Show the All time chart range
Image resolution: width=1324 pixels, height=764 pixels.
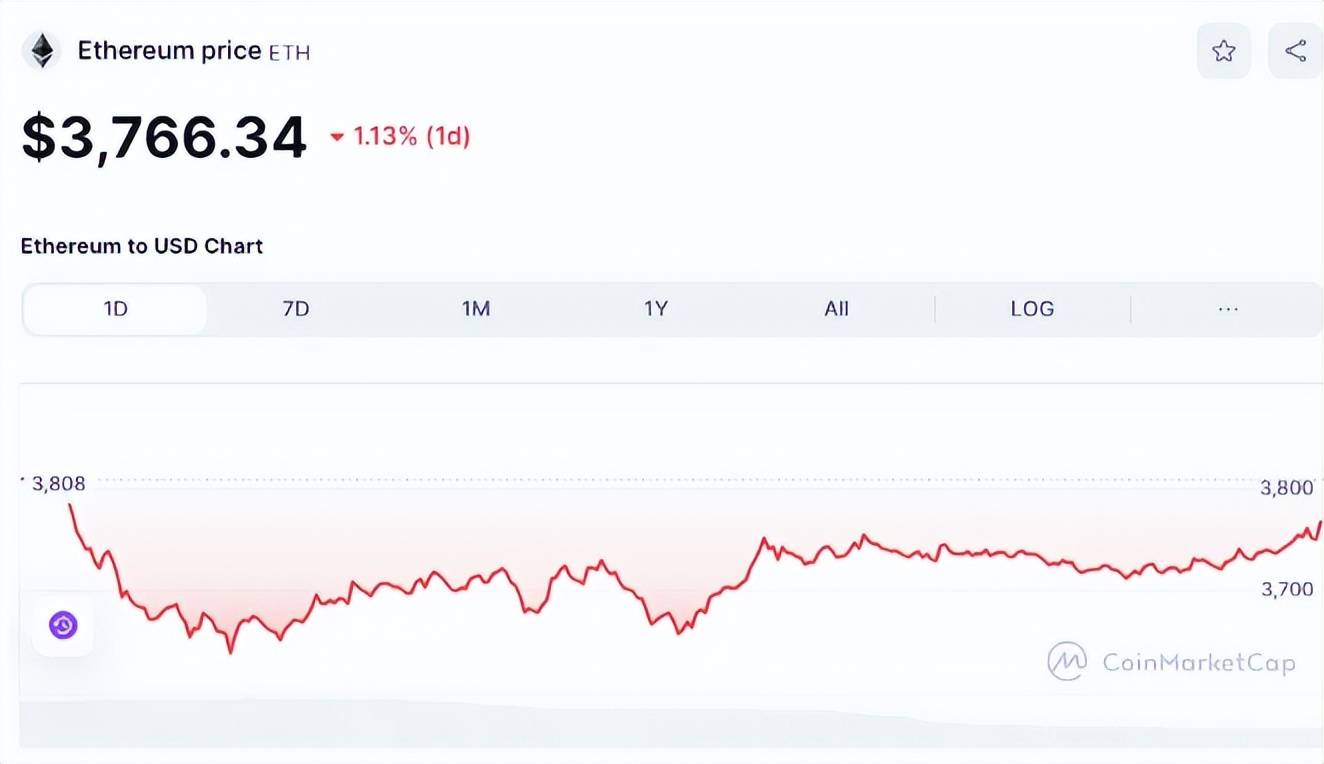(x=836, y=309)
